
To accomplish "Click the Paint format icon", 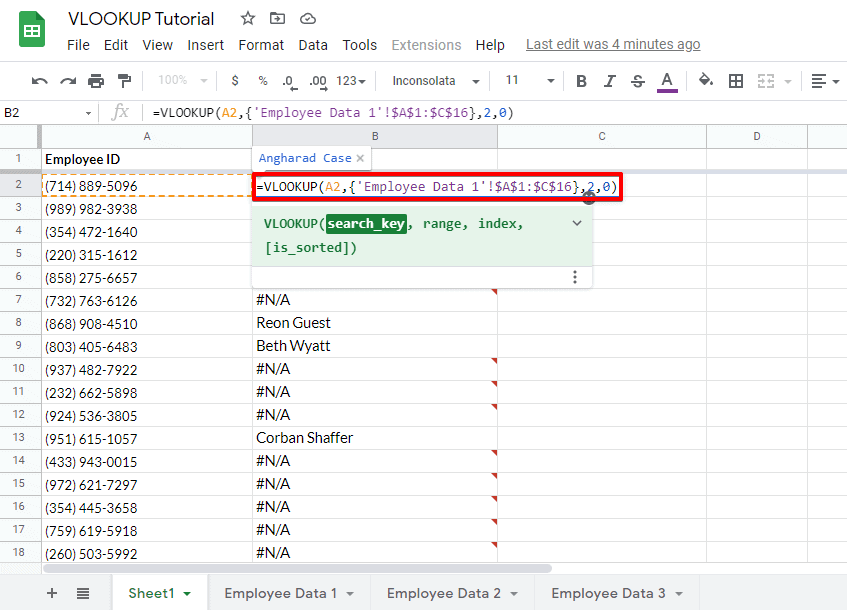I will (x=122, y=80).
